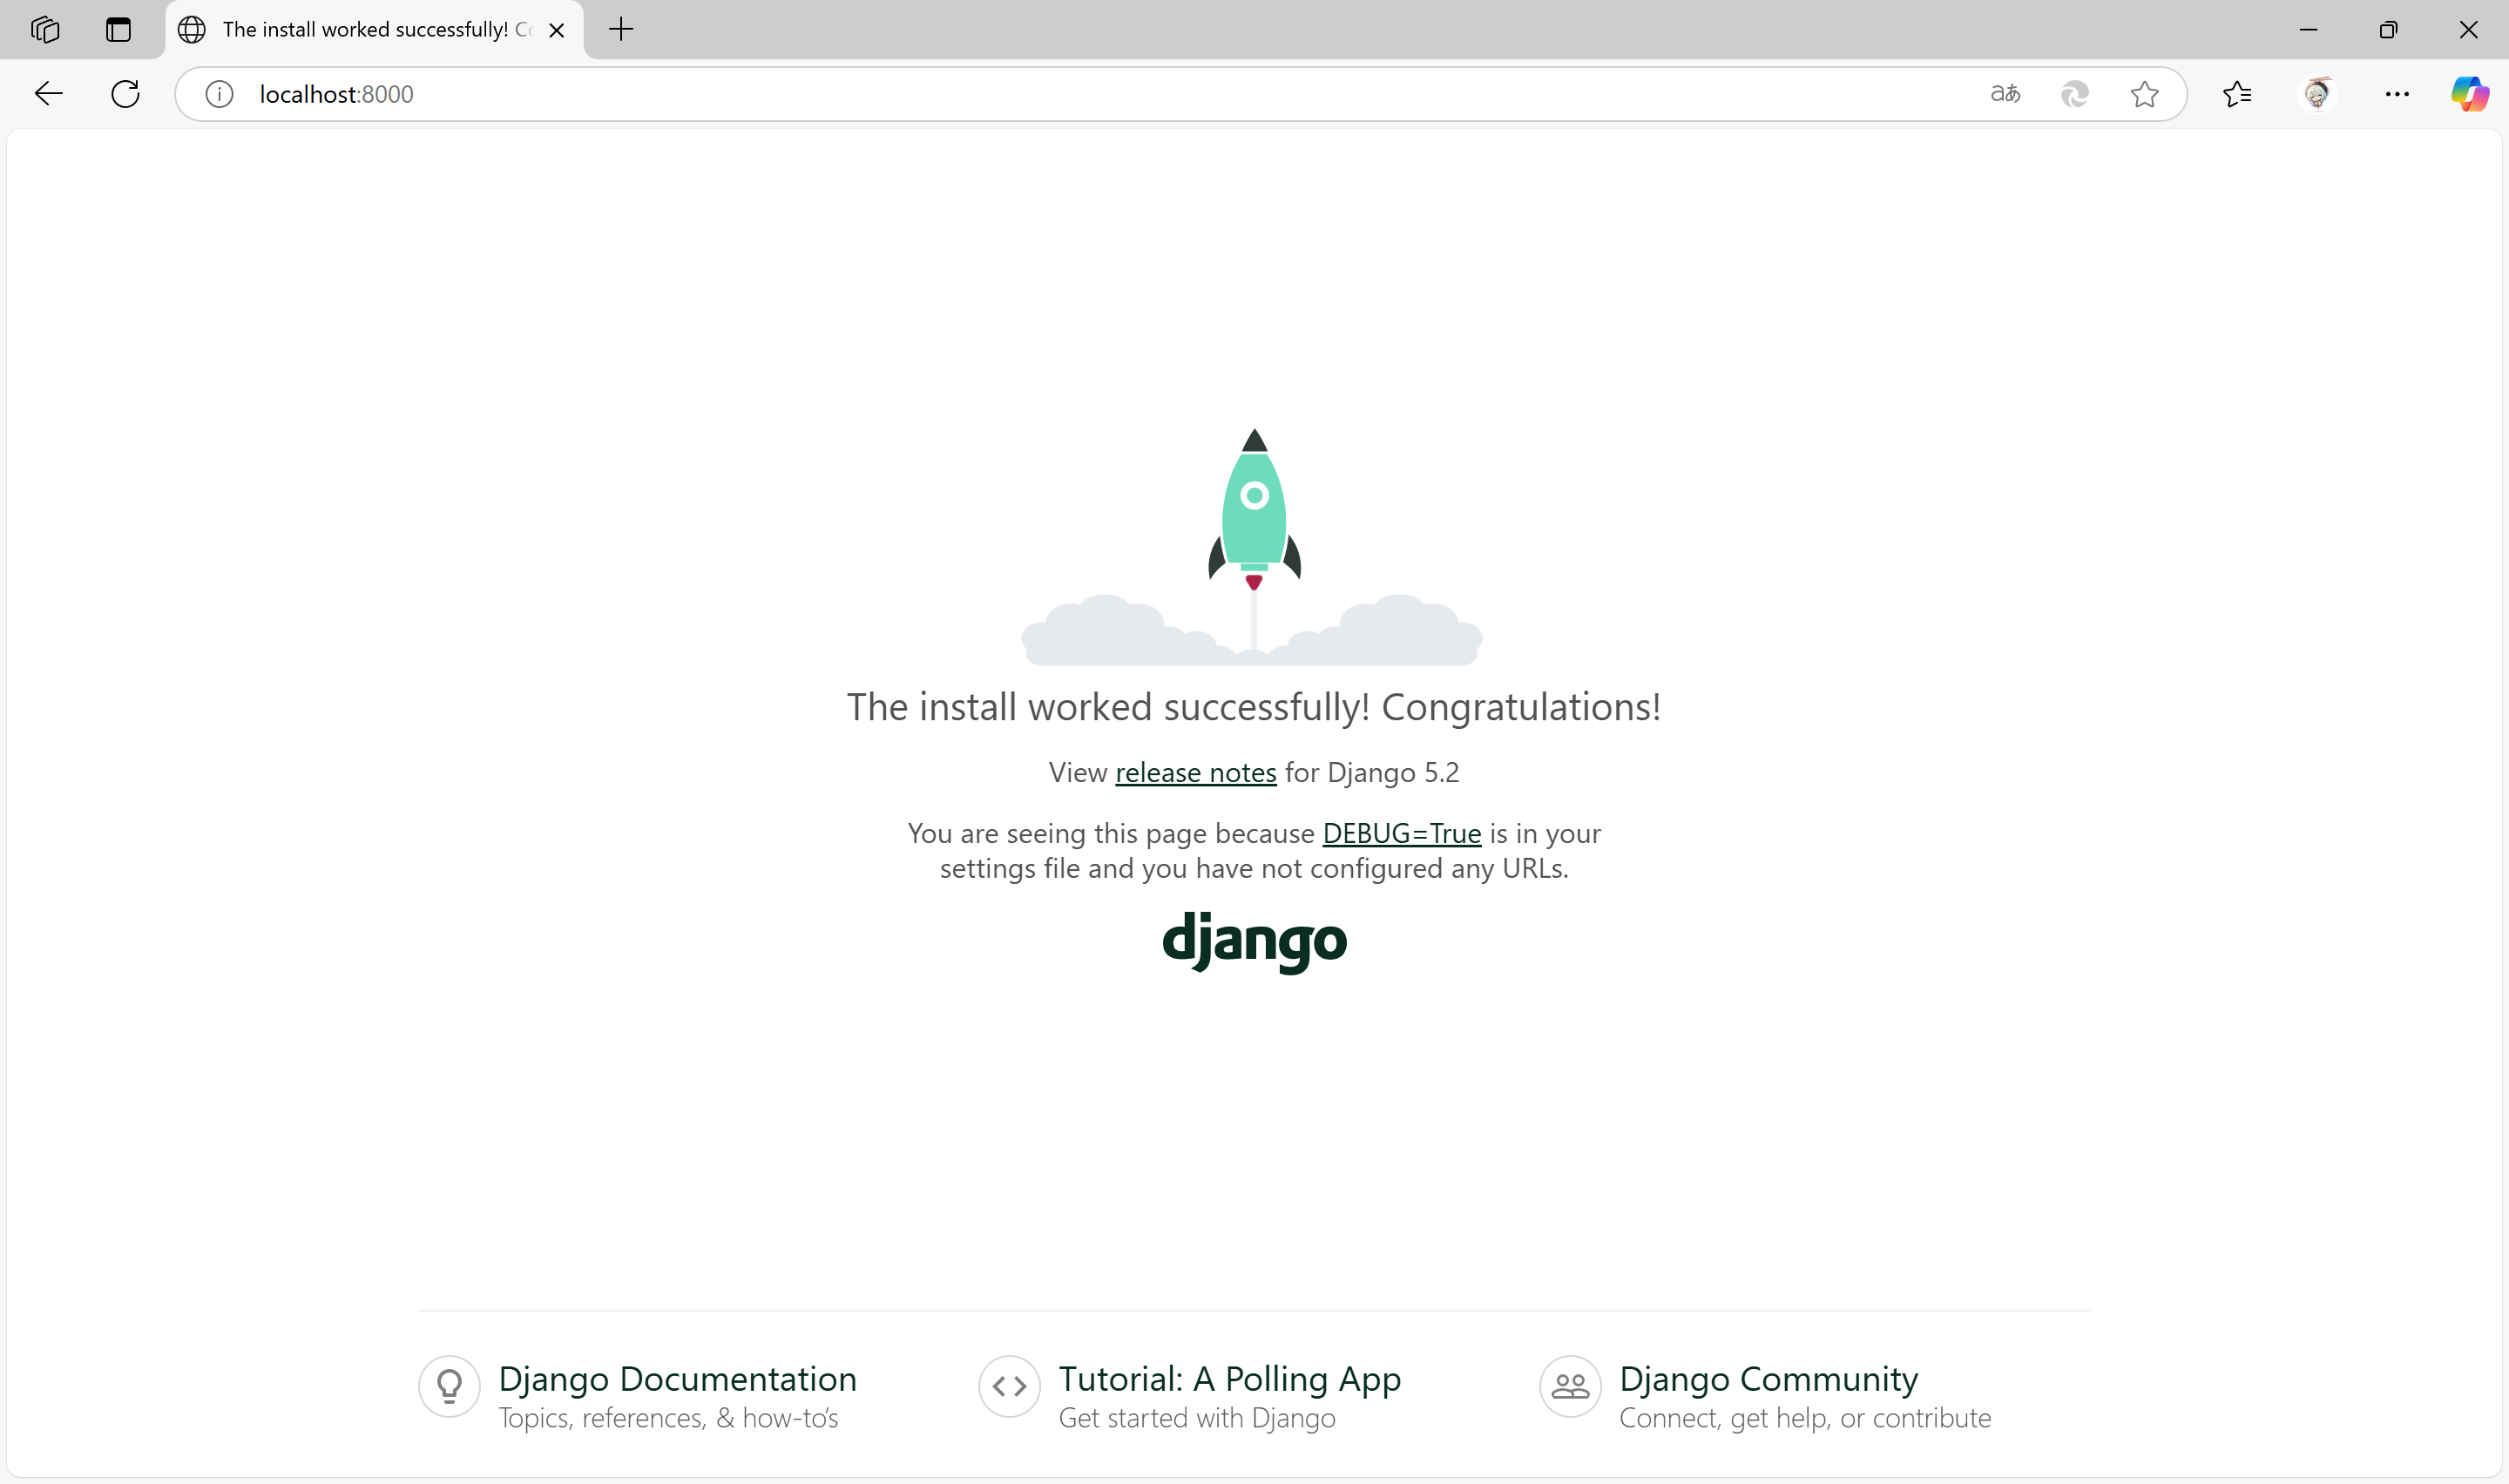
Task: Follow the DEBUG=True link
Action: coord(1401,834)
